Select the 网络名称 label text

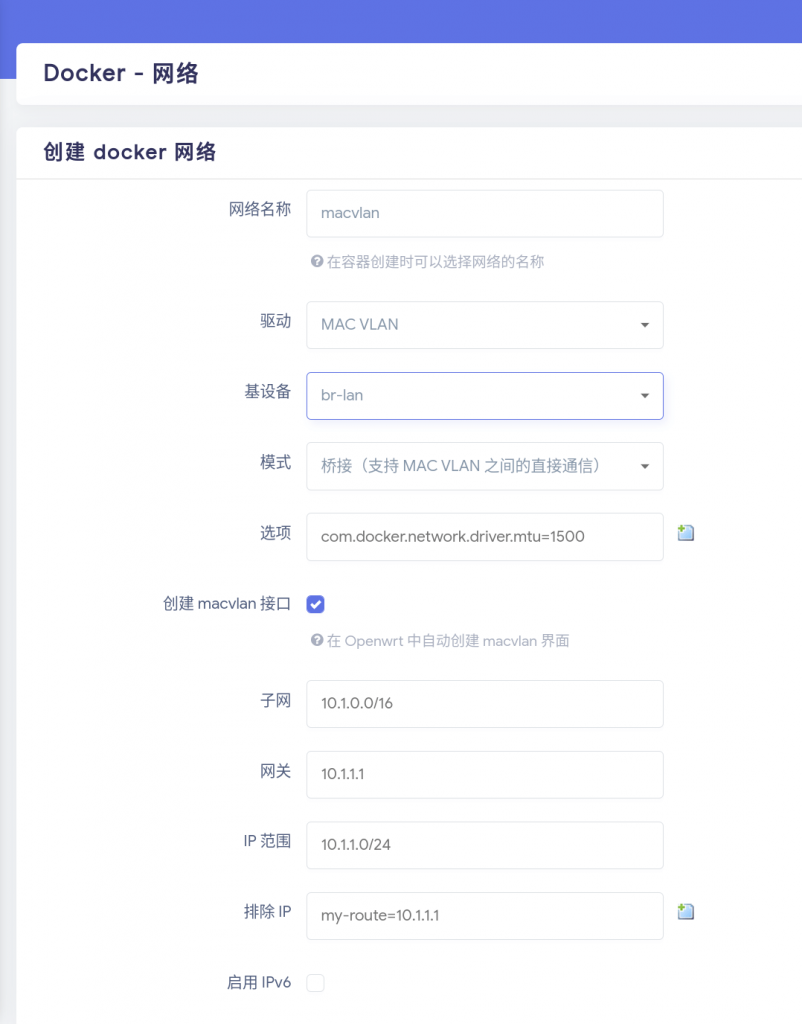(x=260, y=209)
